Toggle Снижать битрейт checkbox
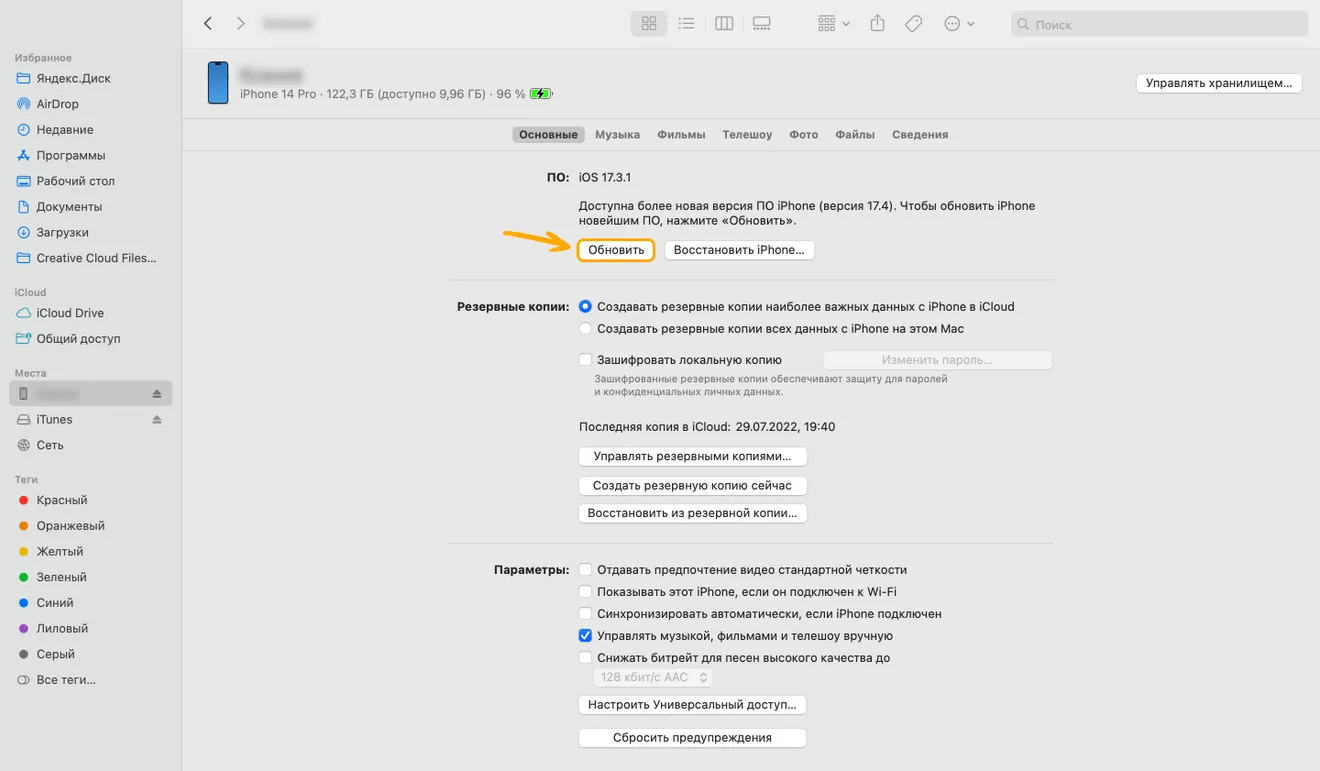The width and height of the screenshot is (1320, 771). tap(586, 658)
